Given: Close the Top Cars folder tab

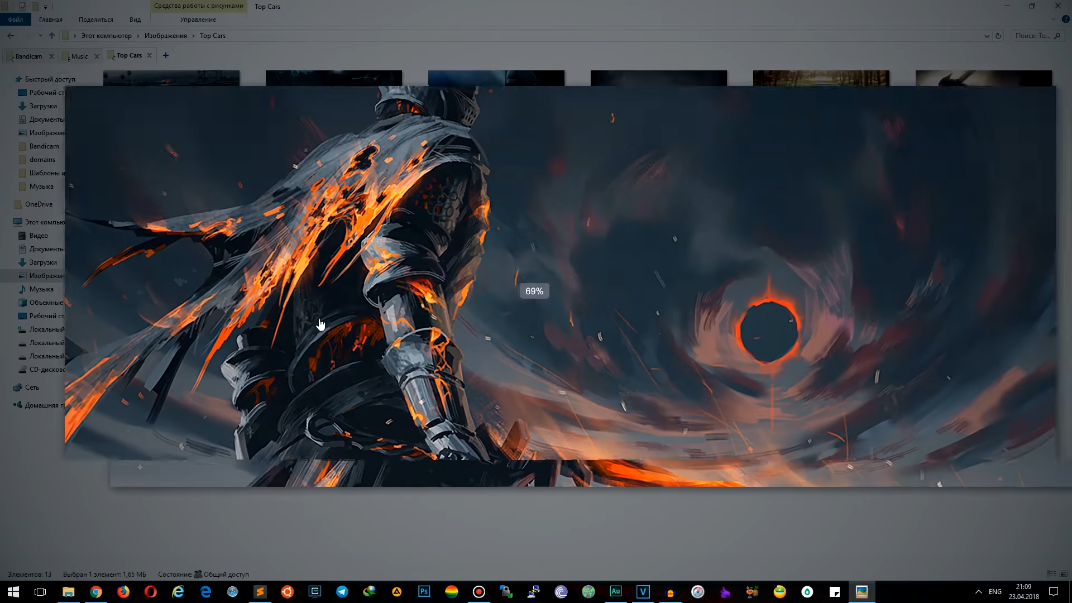Looking at the screenshot, I should (149, 55).
